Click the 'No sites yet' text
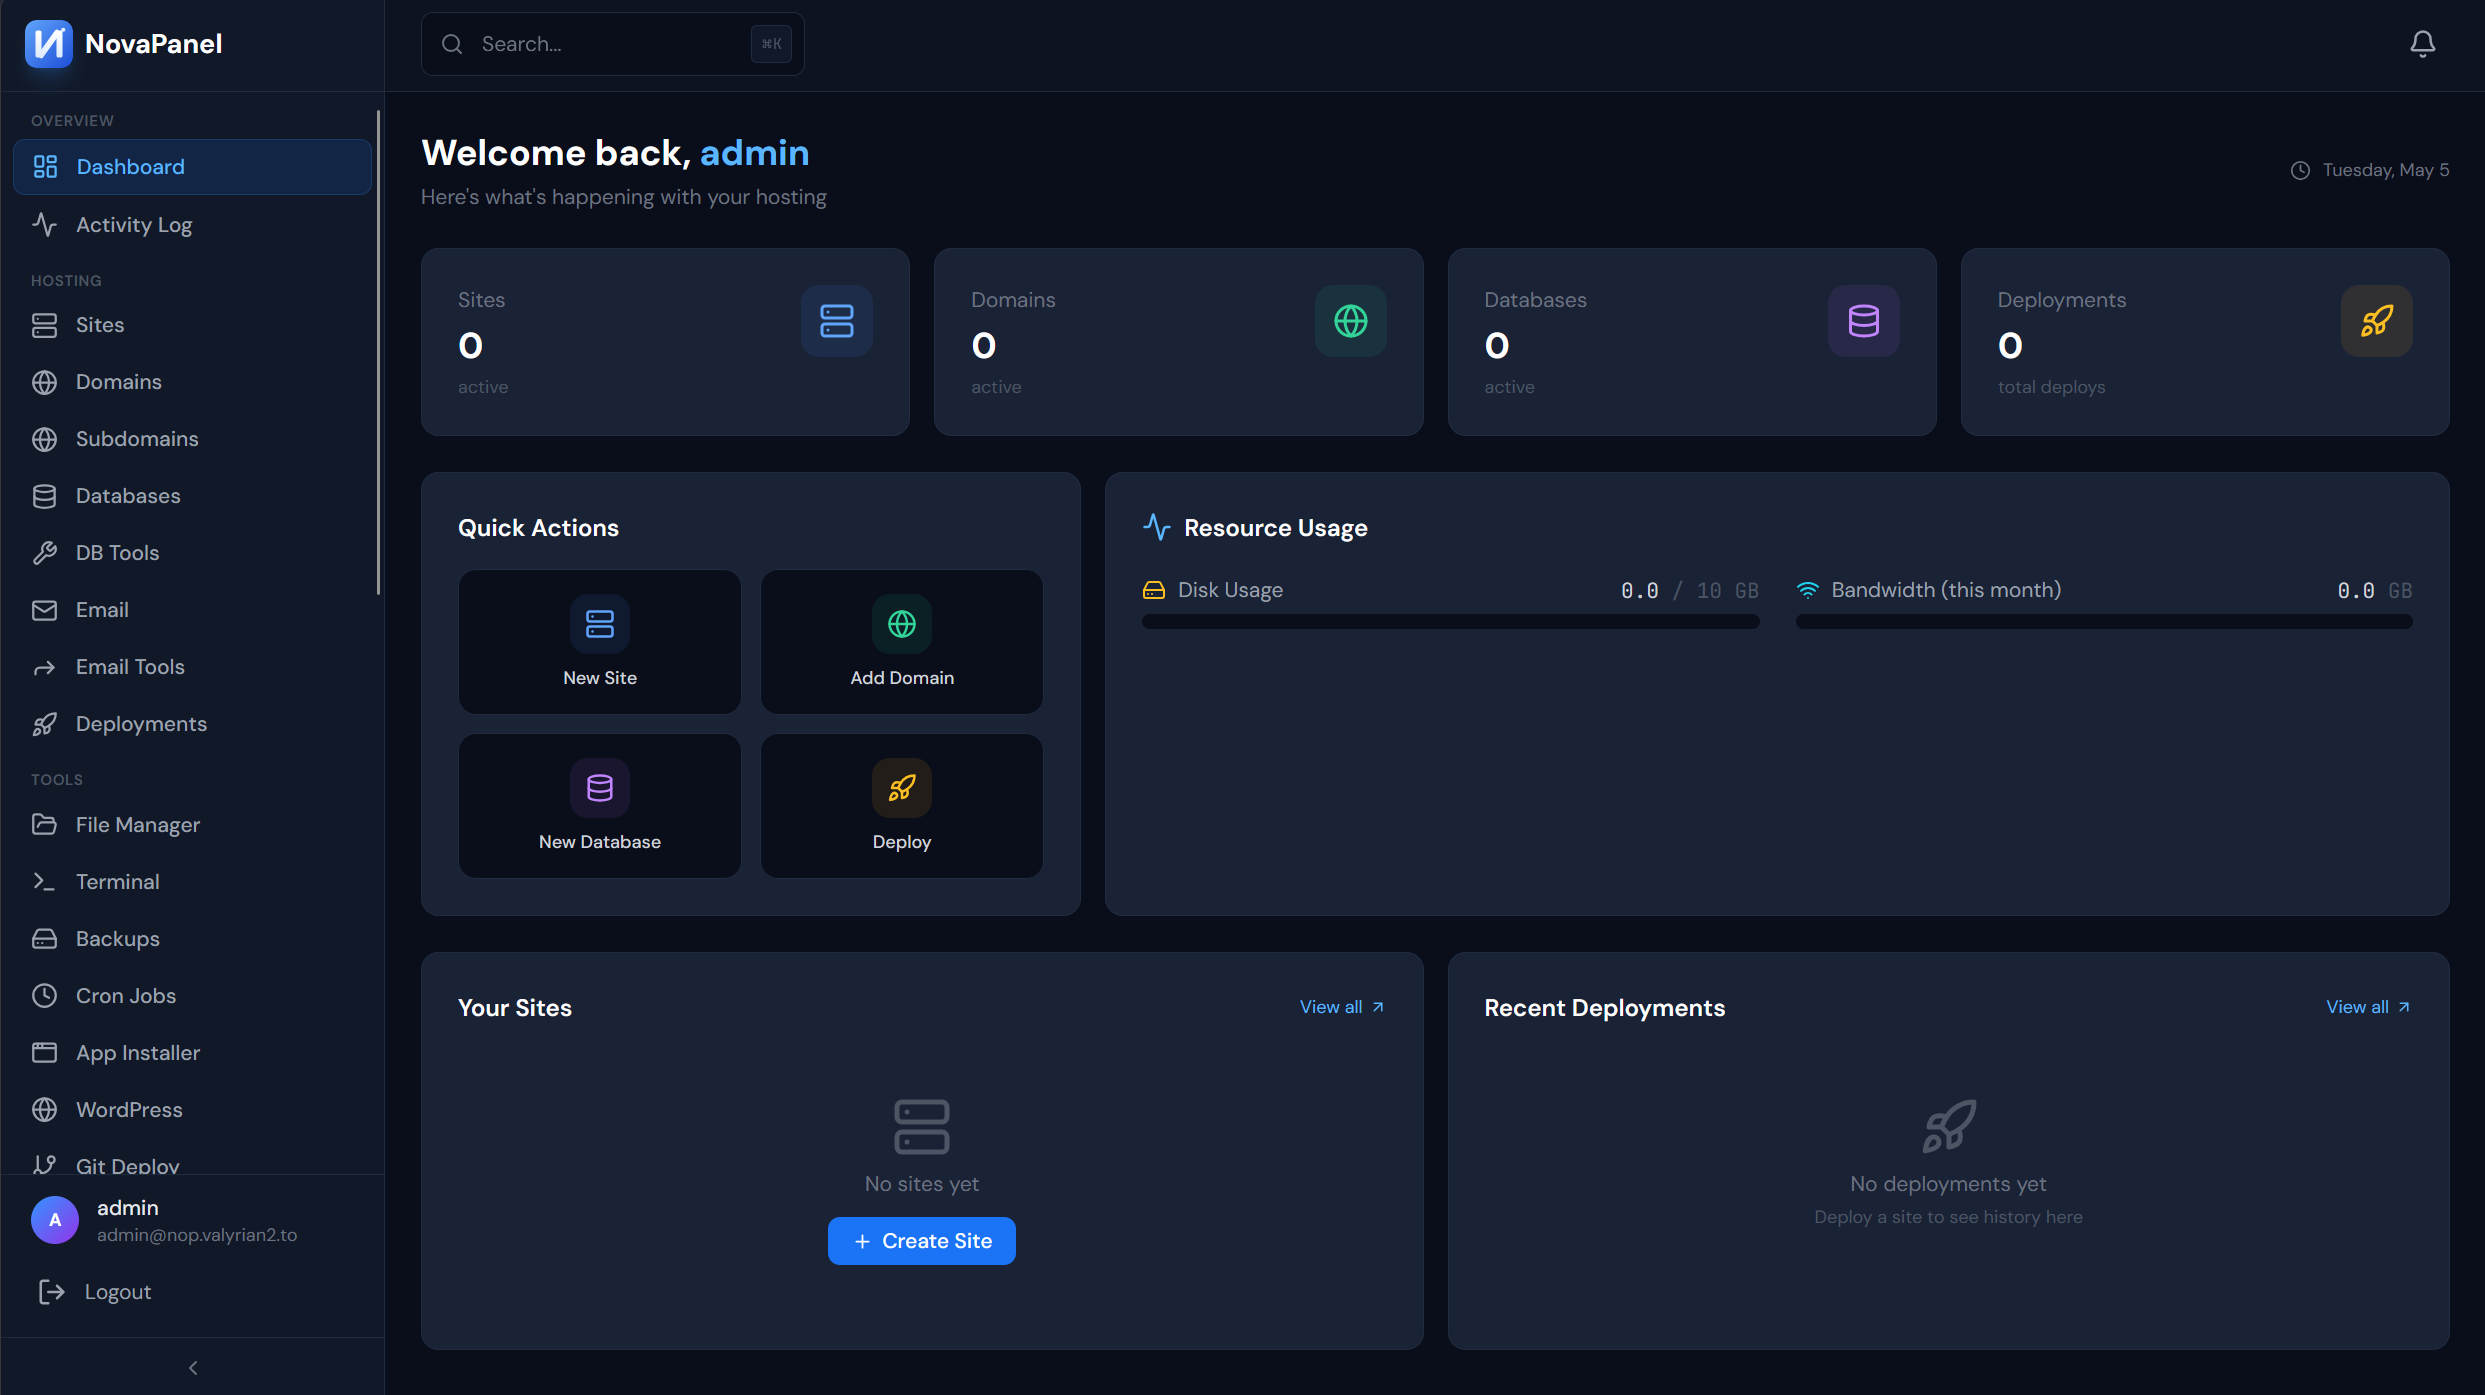This screenshot has height=1395, width=2485. [x=922, y=1184]
